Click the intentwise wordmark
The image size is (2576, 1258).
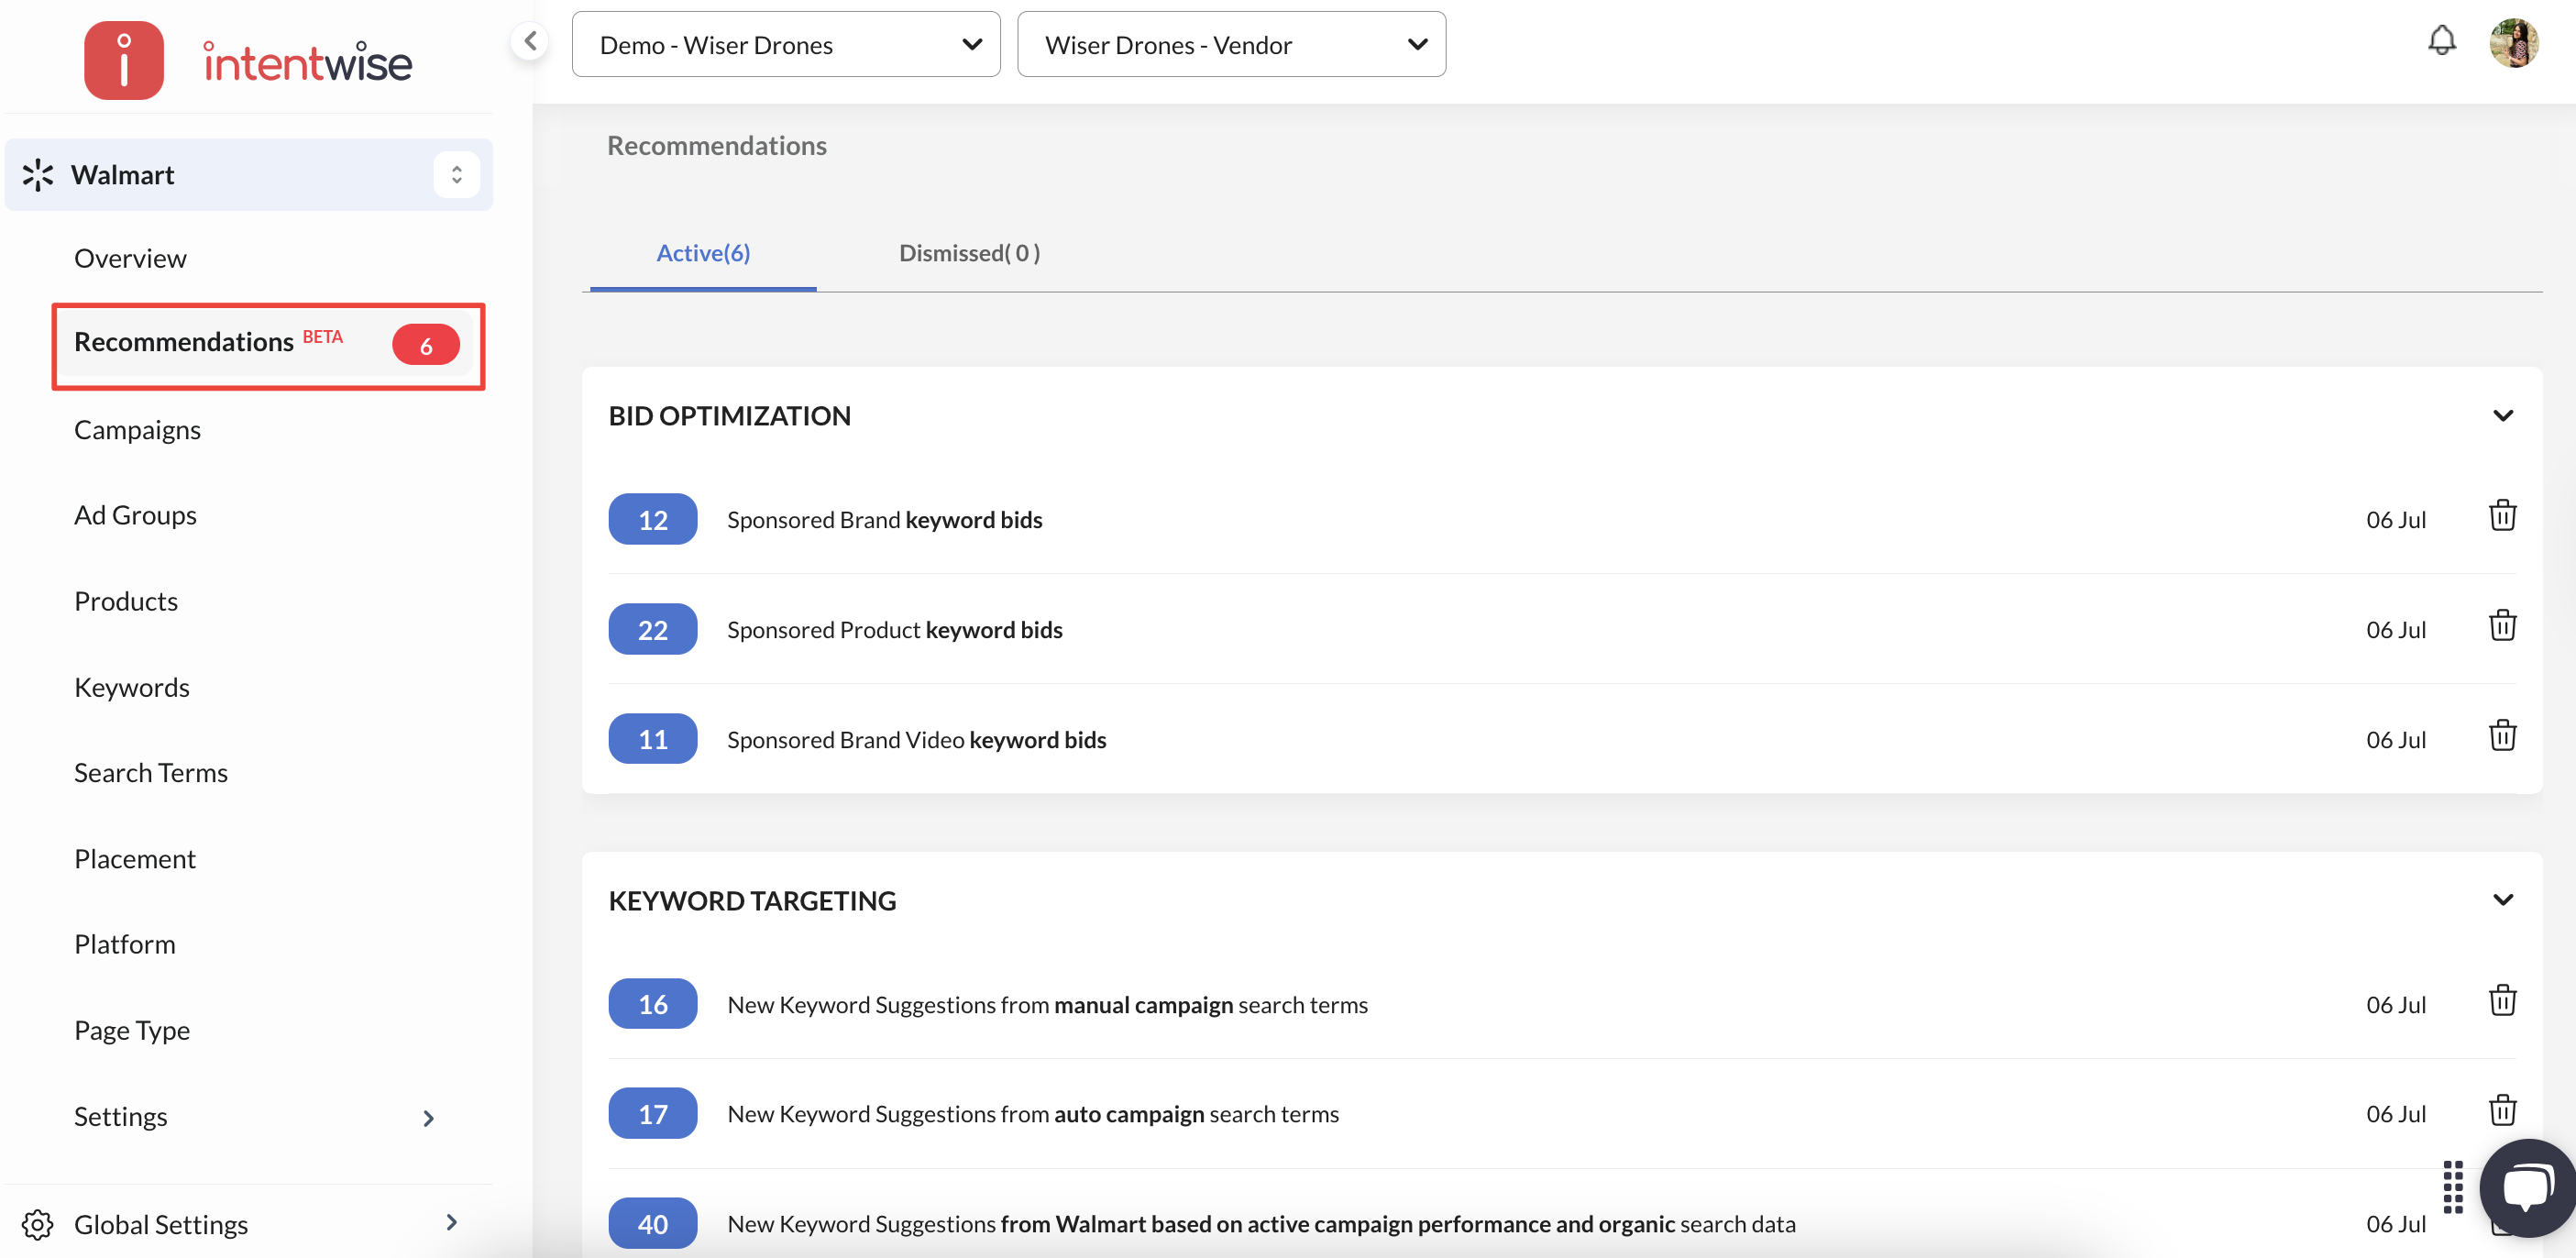coord(307,62)
